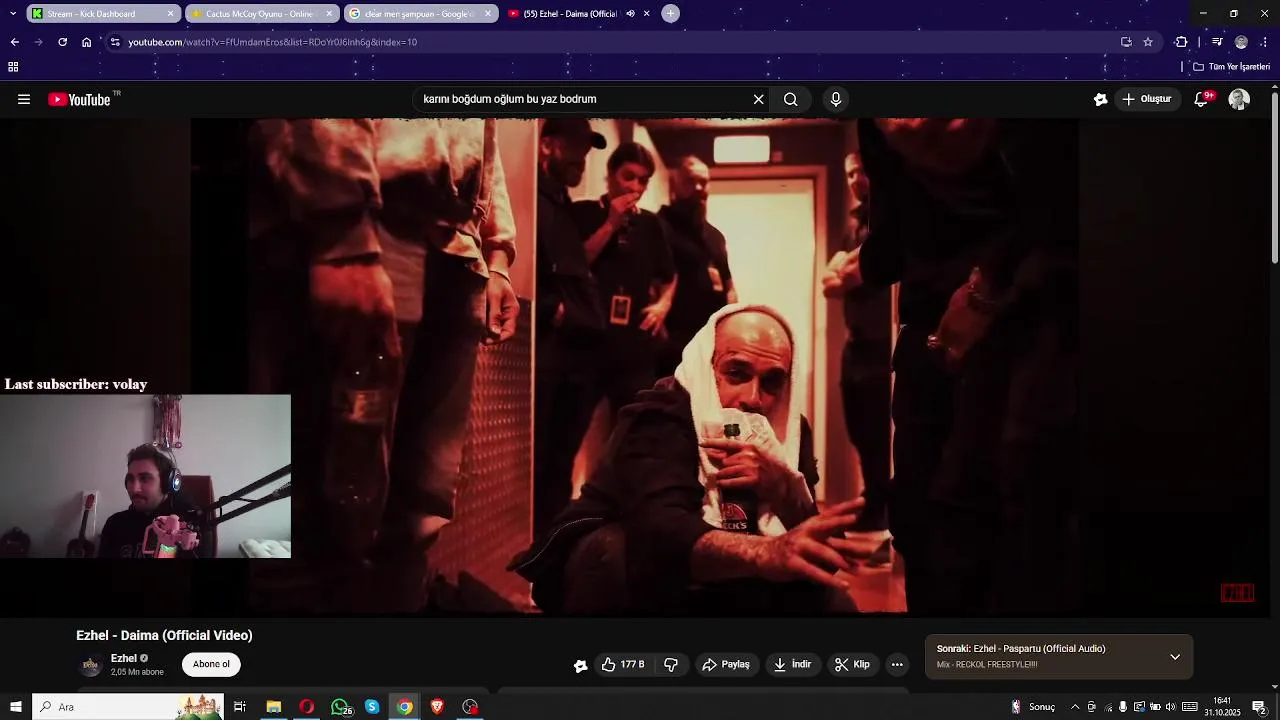Close the Cactus McCoy tab

[329, 14]
